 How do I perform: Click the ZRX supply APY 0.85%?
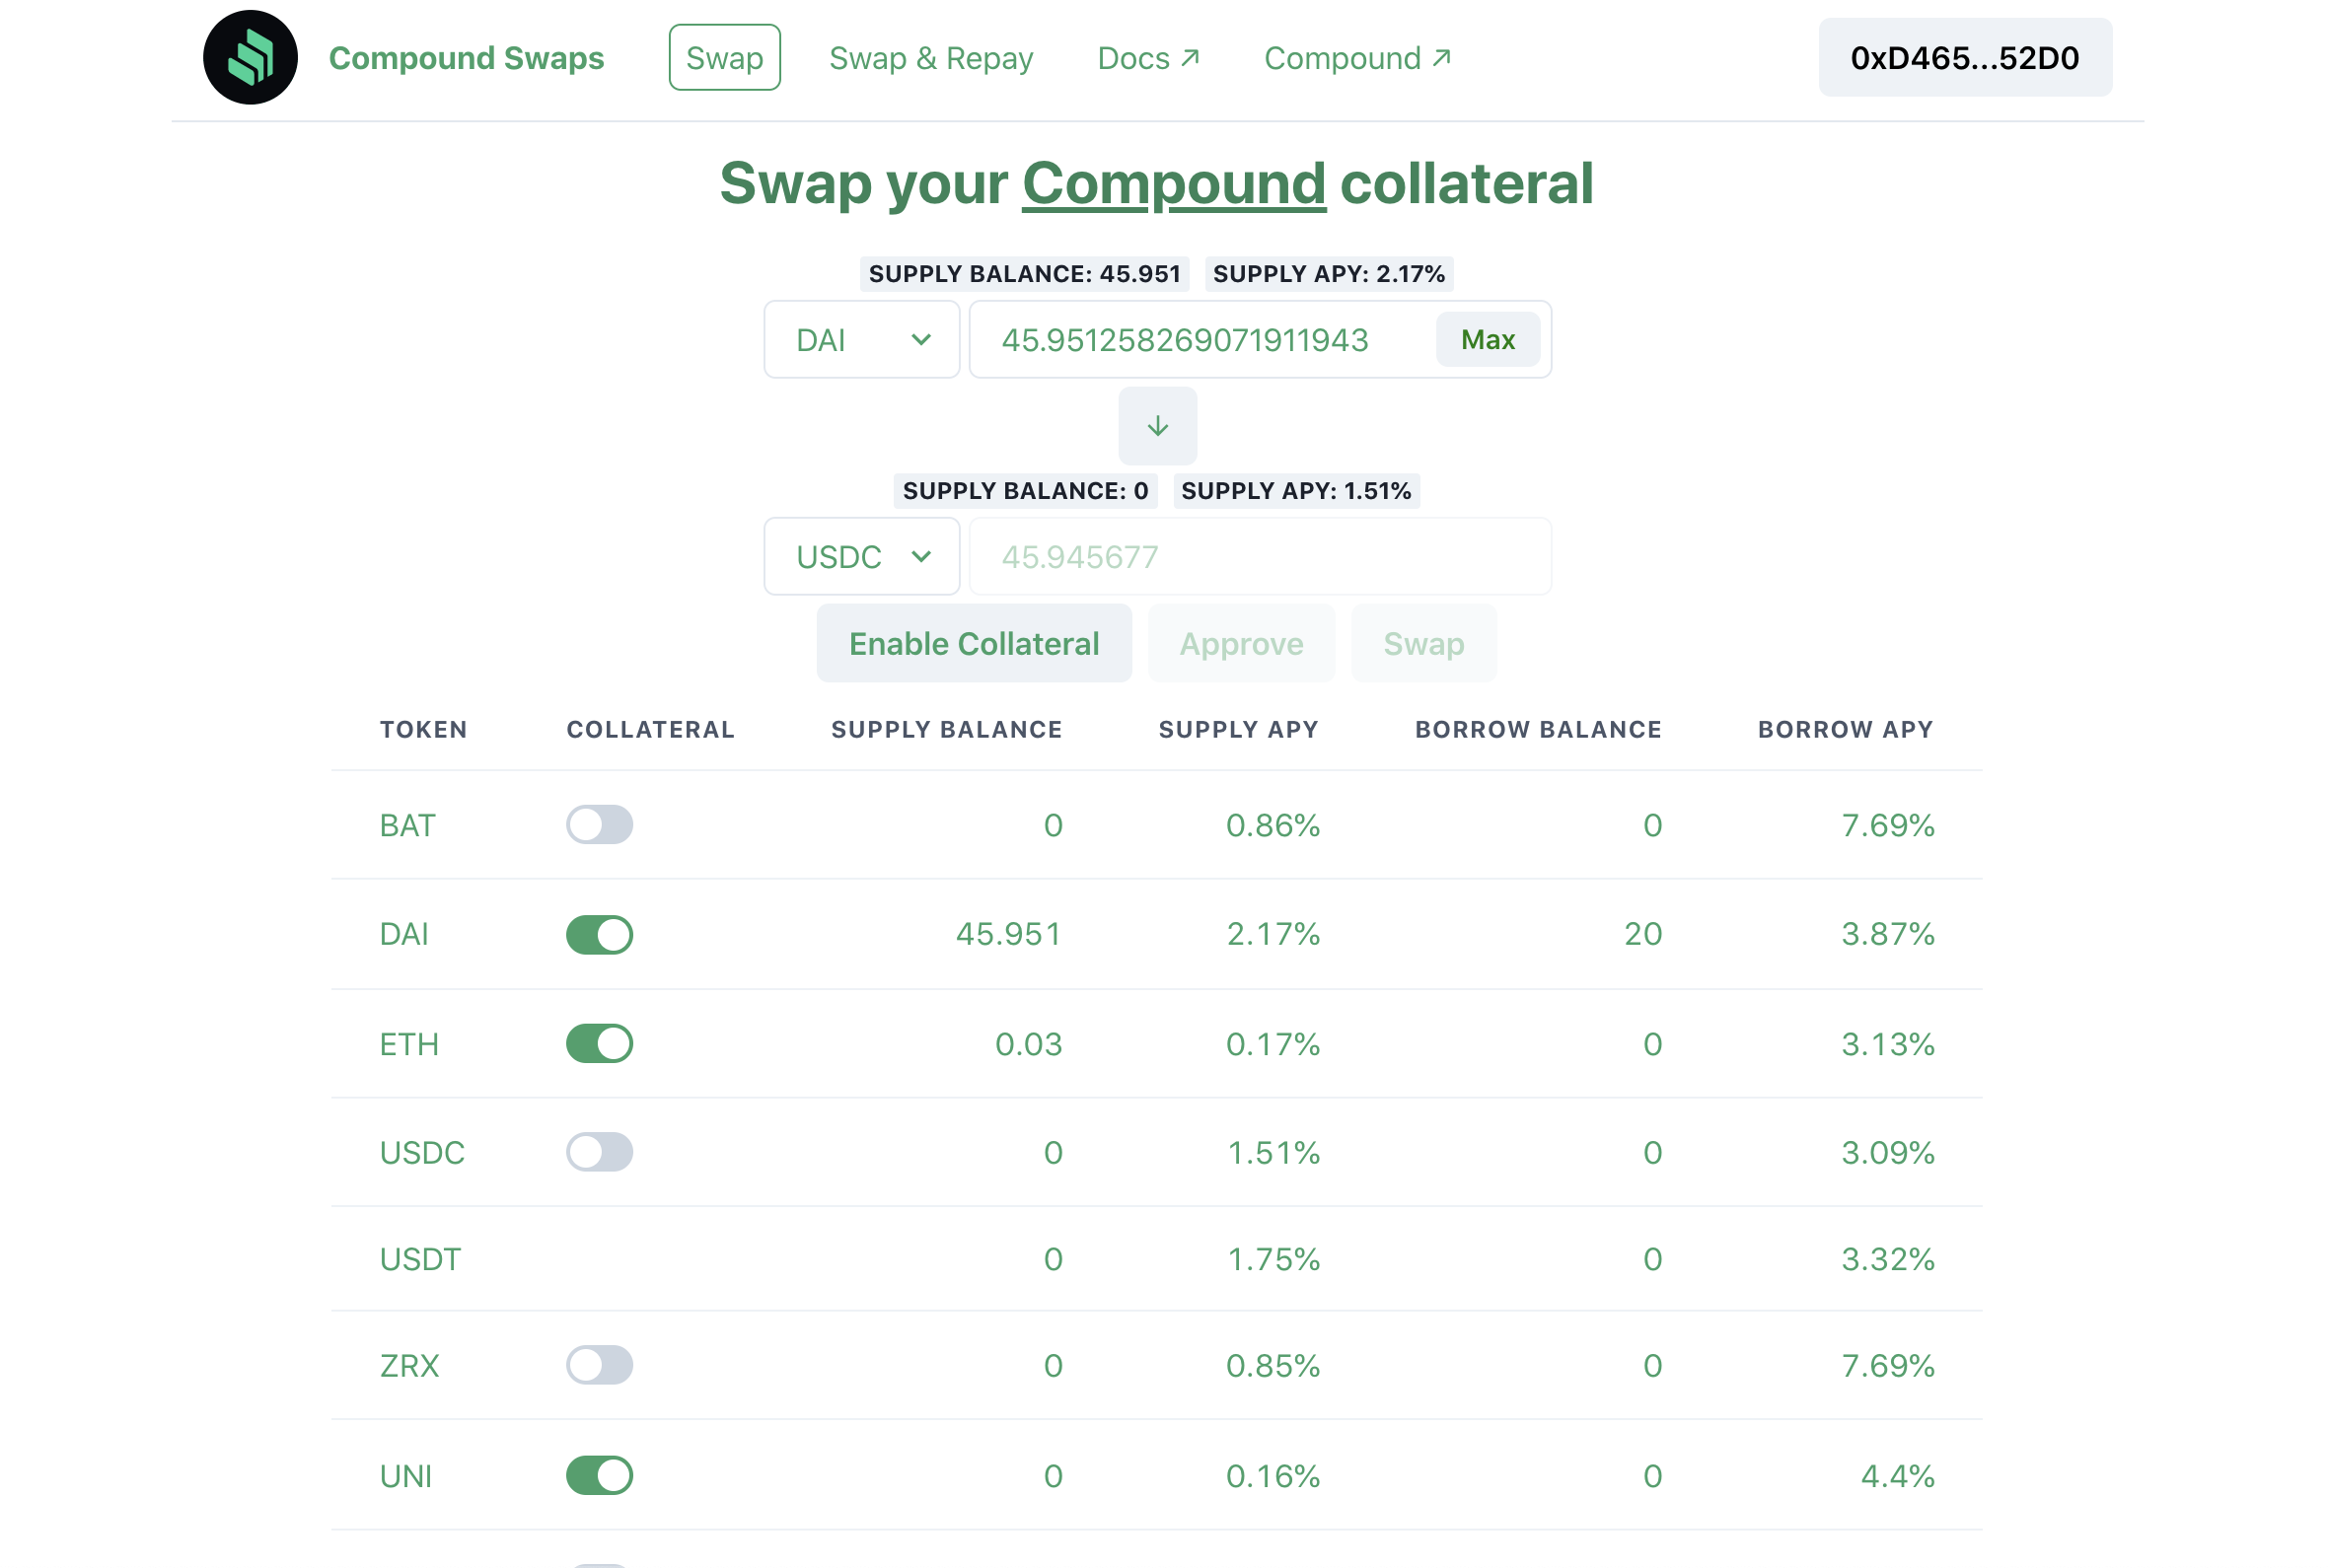tap(1273, 1366)
